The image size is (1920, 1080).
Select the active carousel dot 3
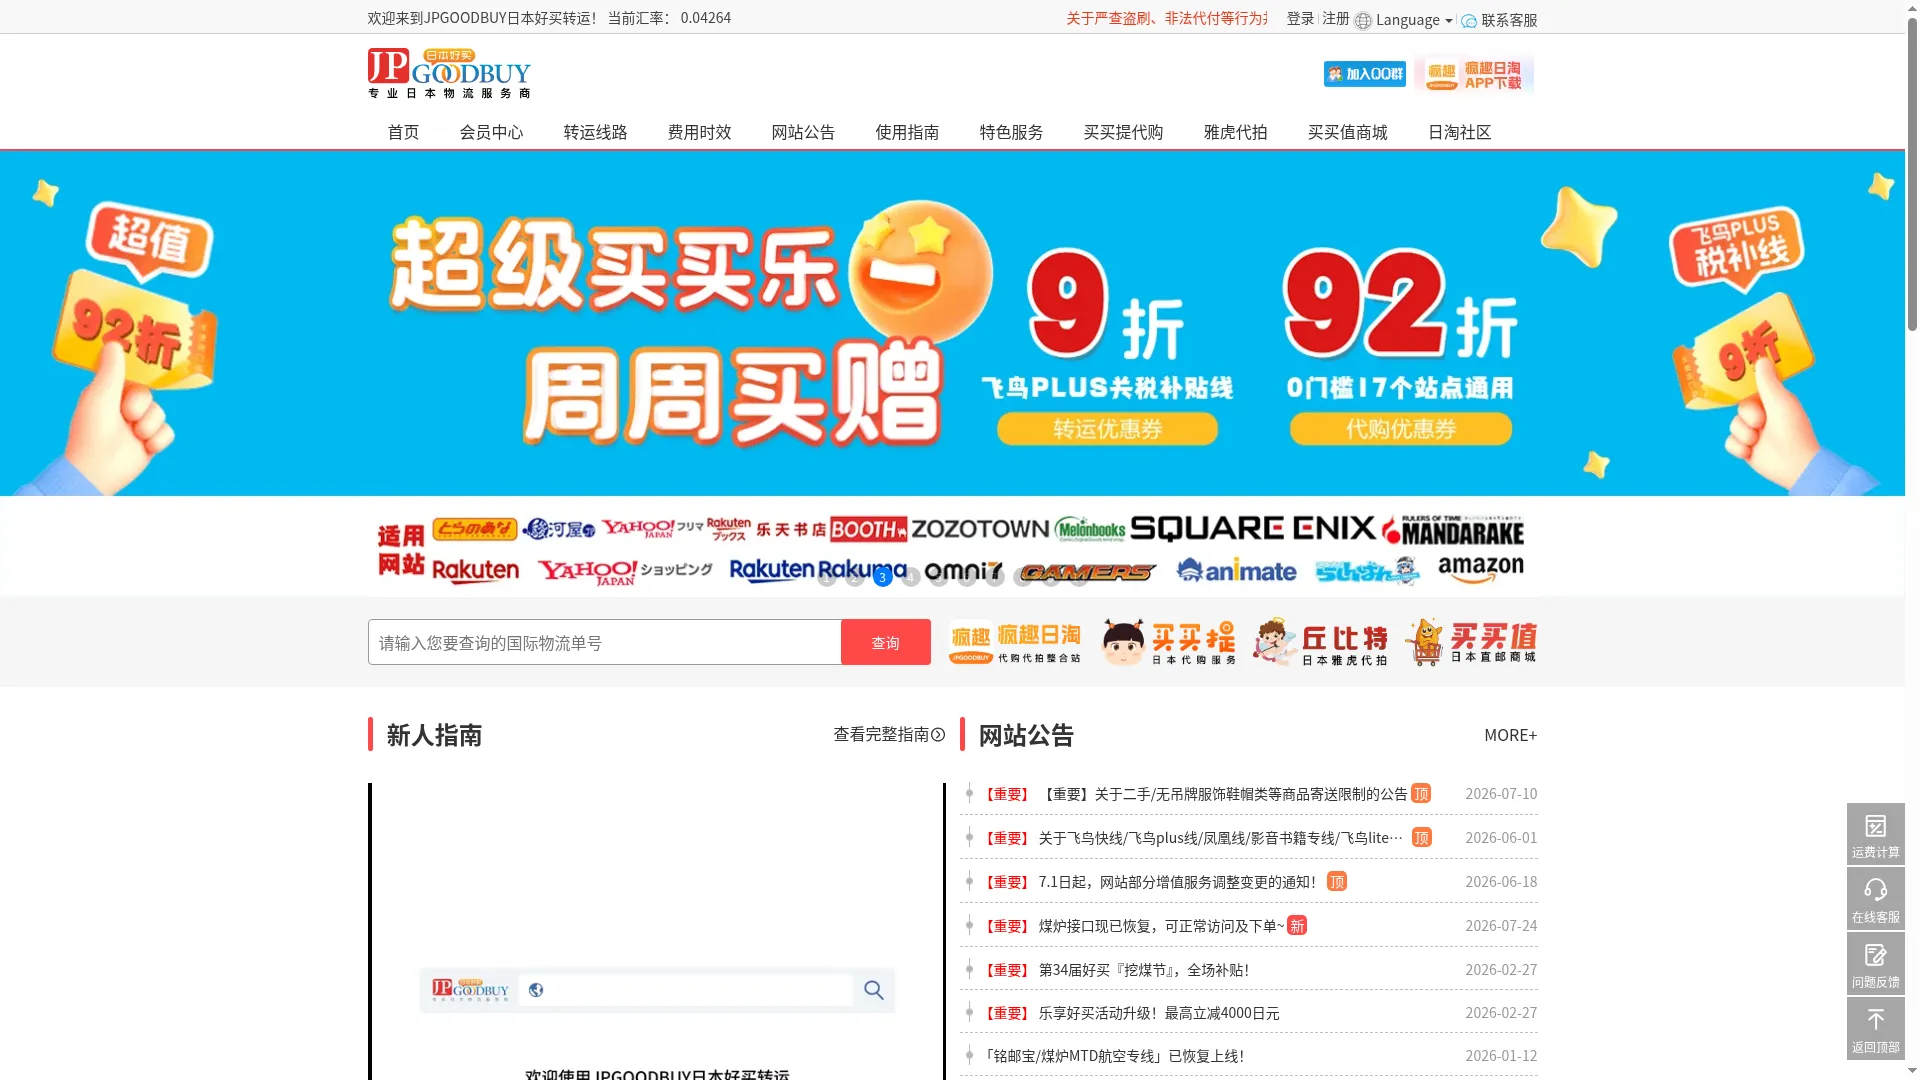click(882, 577)
